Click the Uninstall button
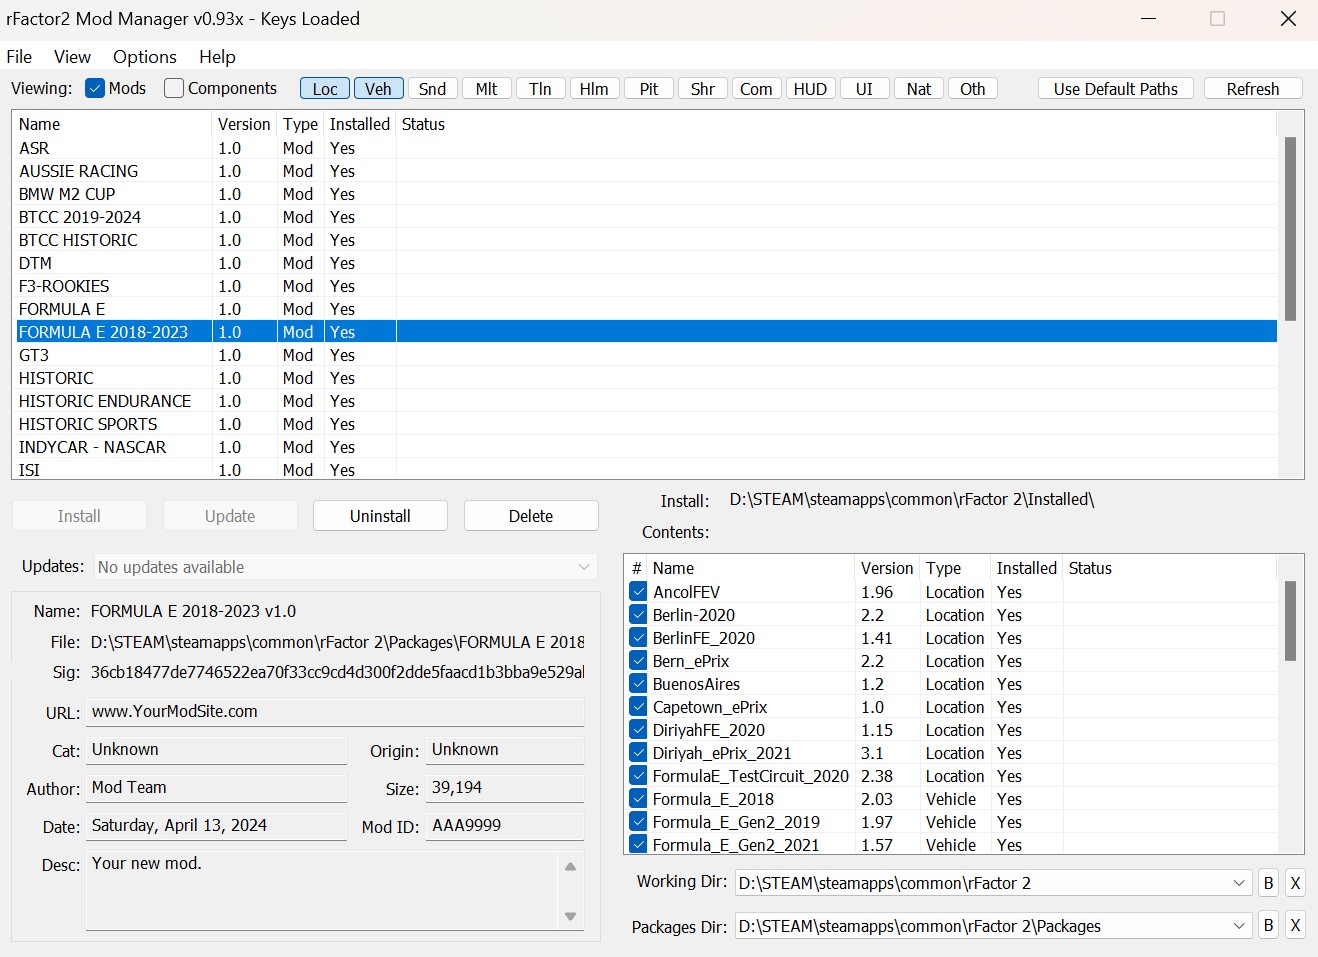The image size is (1318, 957). pyautogui.click(x=380, y=516)
